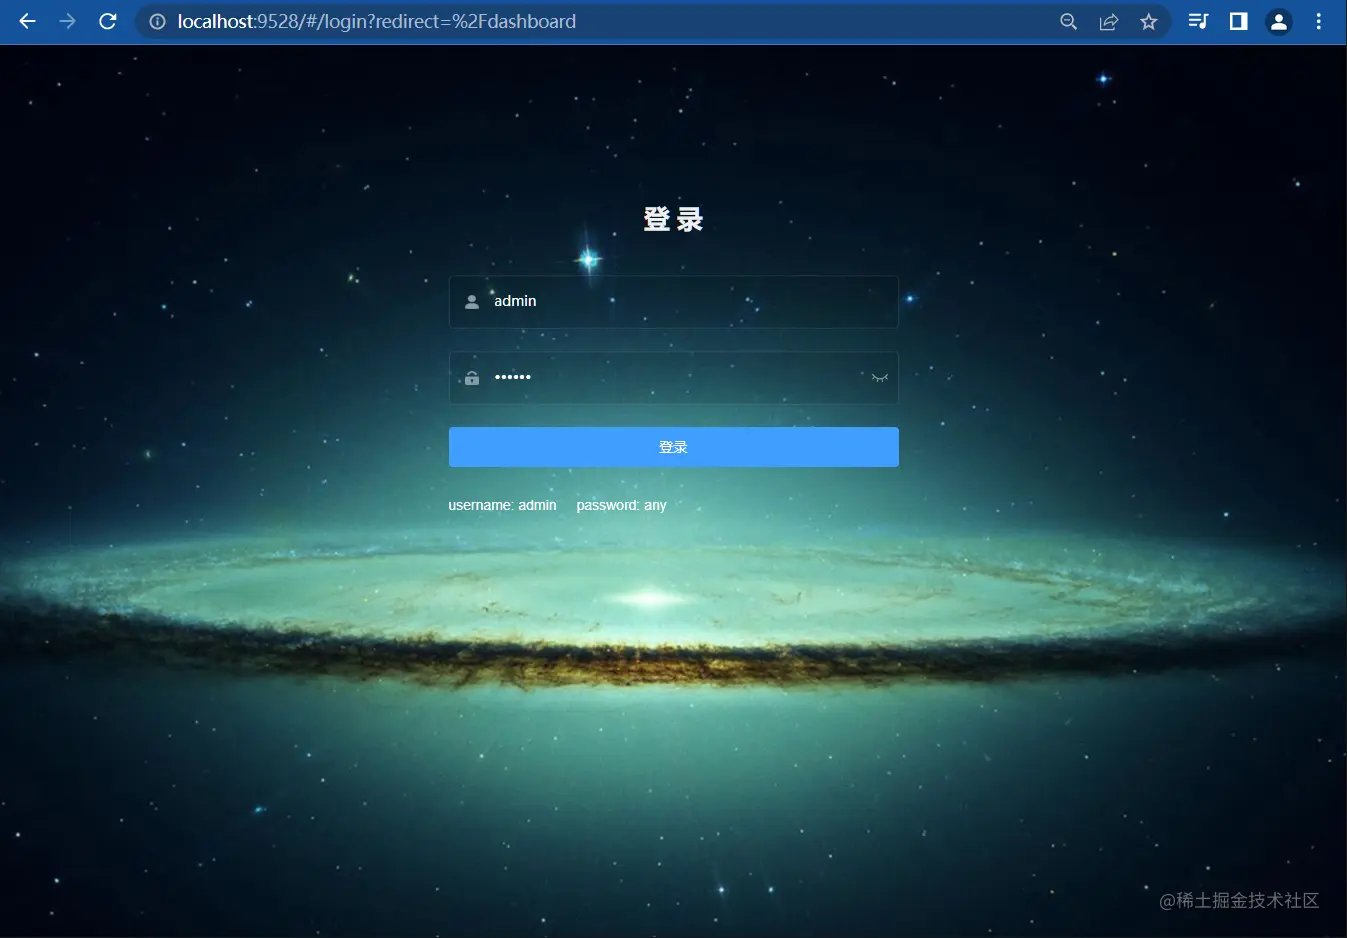The height and width of the screenshot is (938, 1347).
Task: Show the password using the eye icon
Action: tap(880, 377)
